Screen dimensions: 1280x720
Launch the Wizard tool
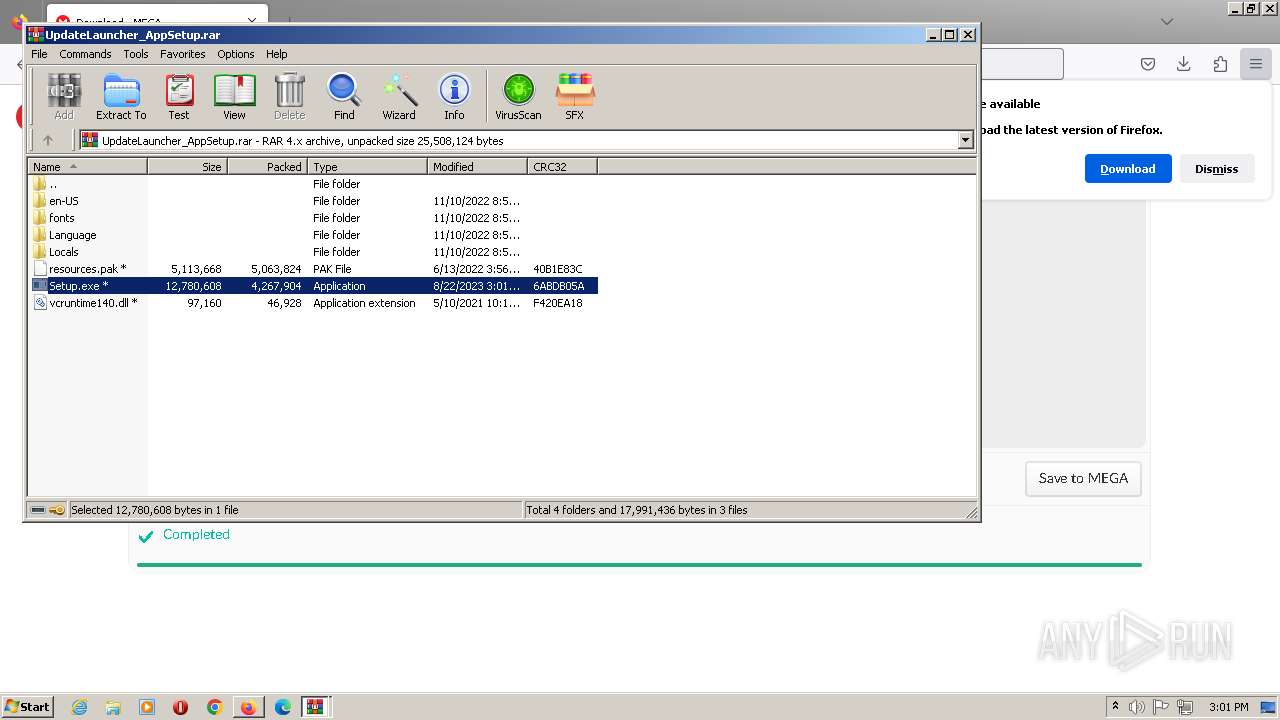click(x=399, y=97)
